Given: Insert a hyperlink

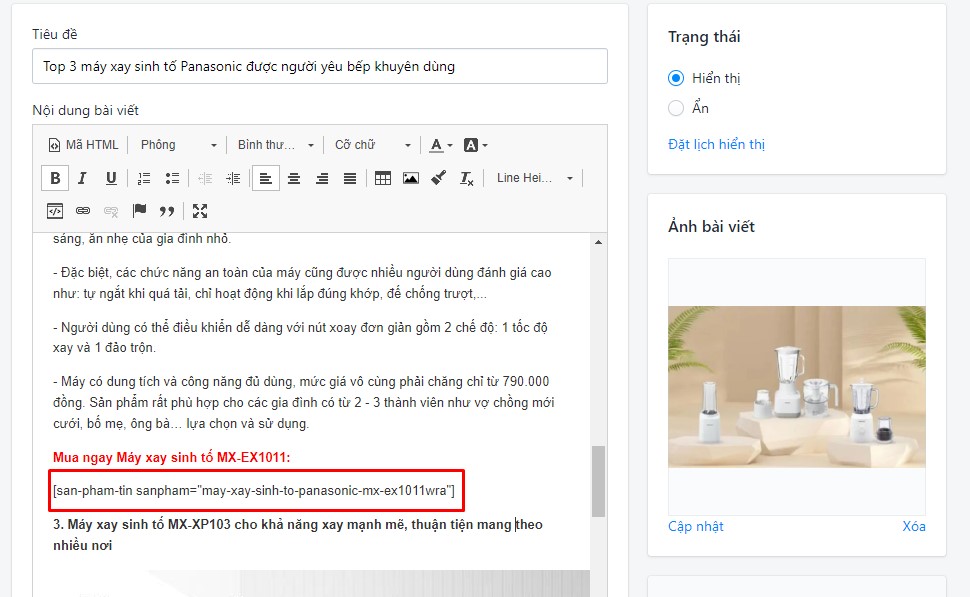Looking at the screenshot, I should click(x=83, y=211).
